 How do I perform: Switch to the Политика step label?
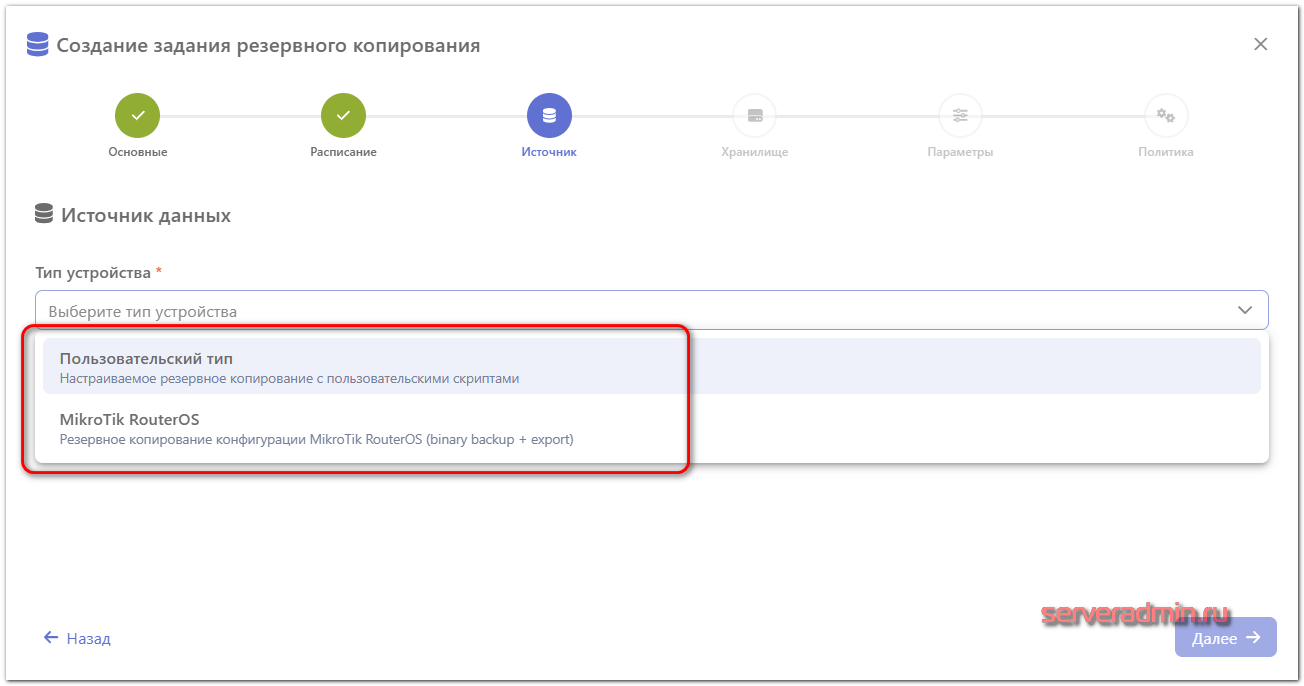click(1166, 153)
